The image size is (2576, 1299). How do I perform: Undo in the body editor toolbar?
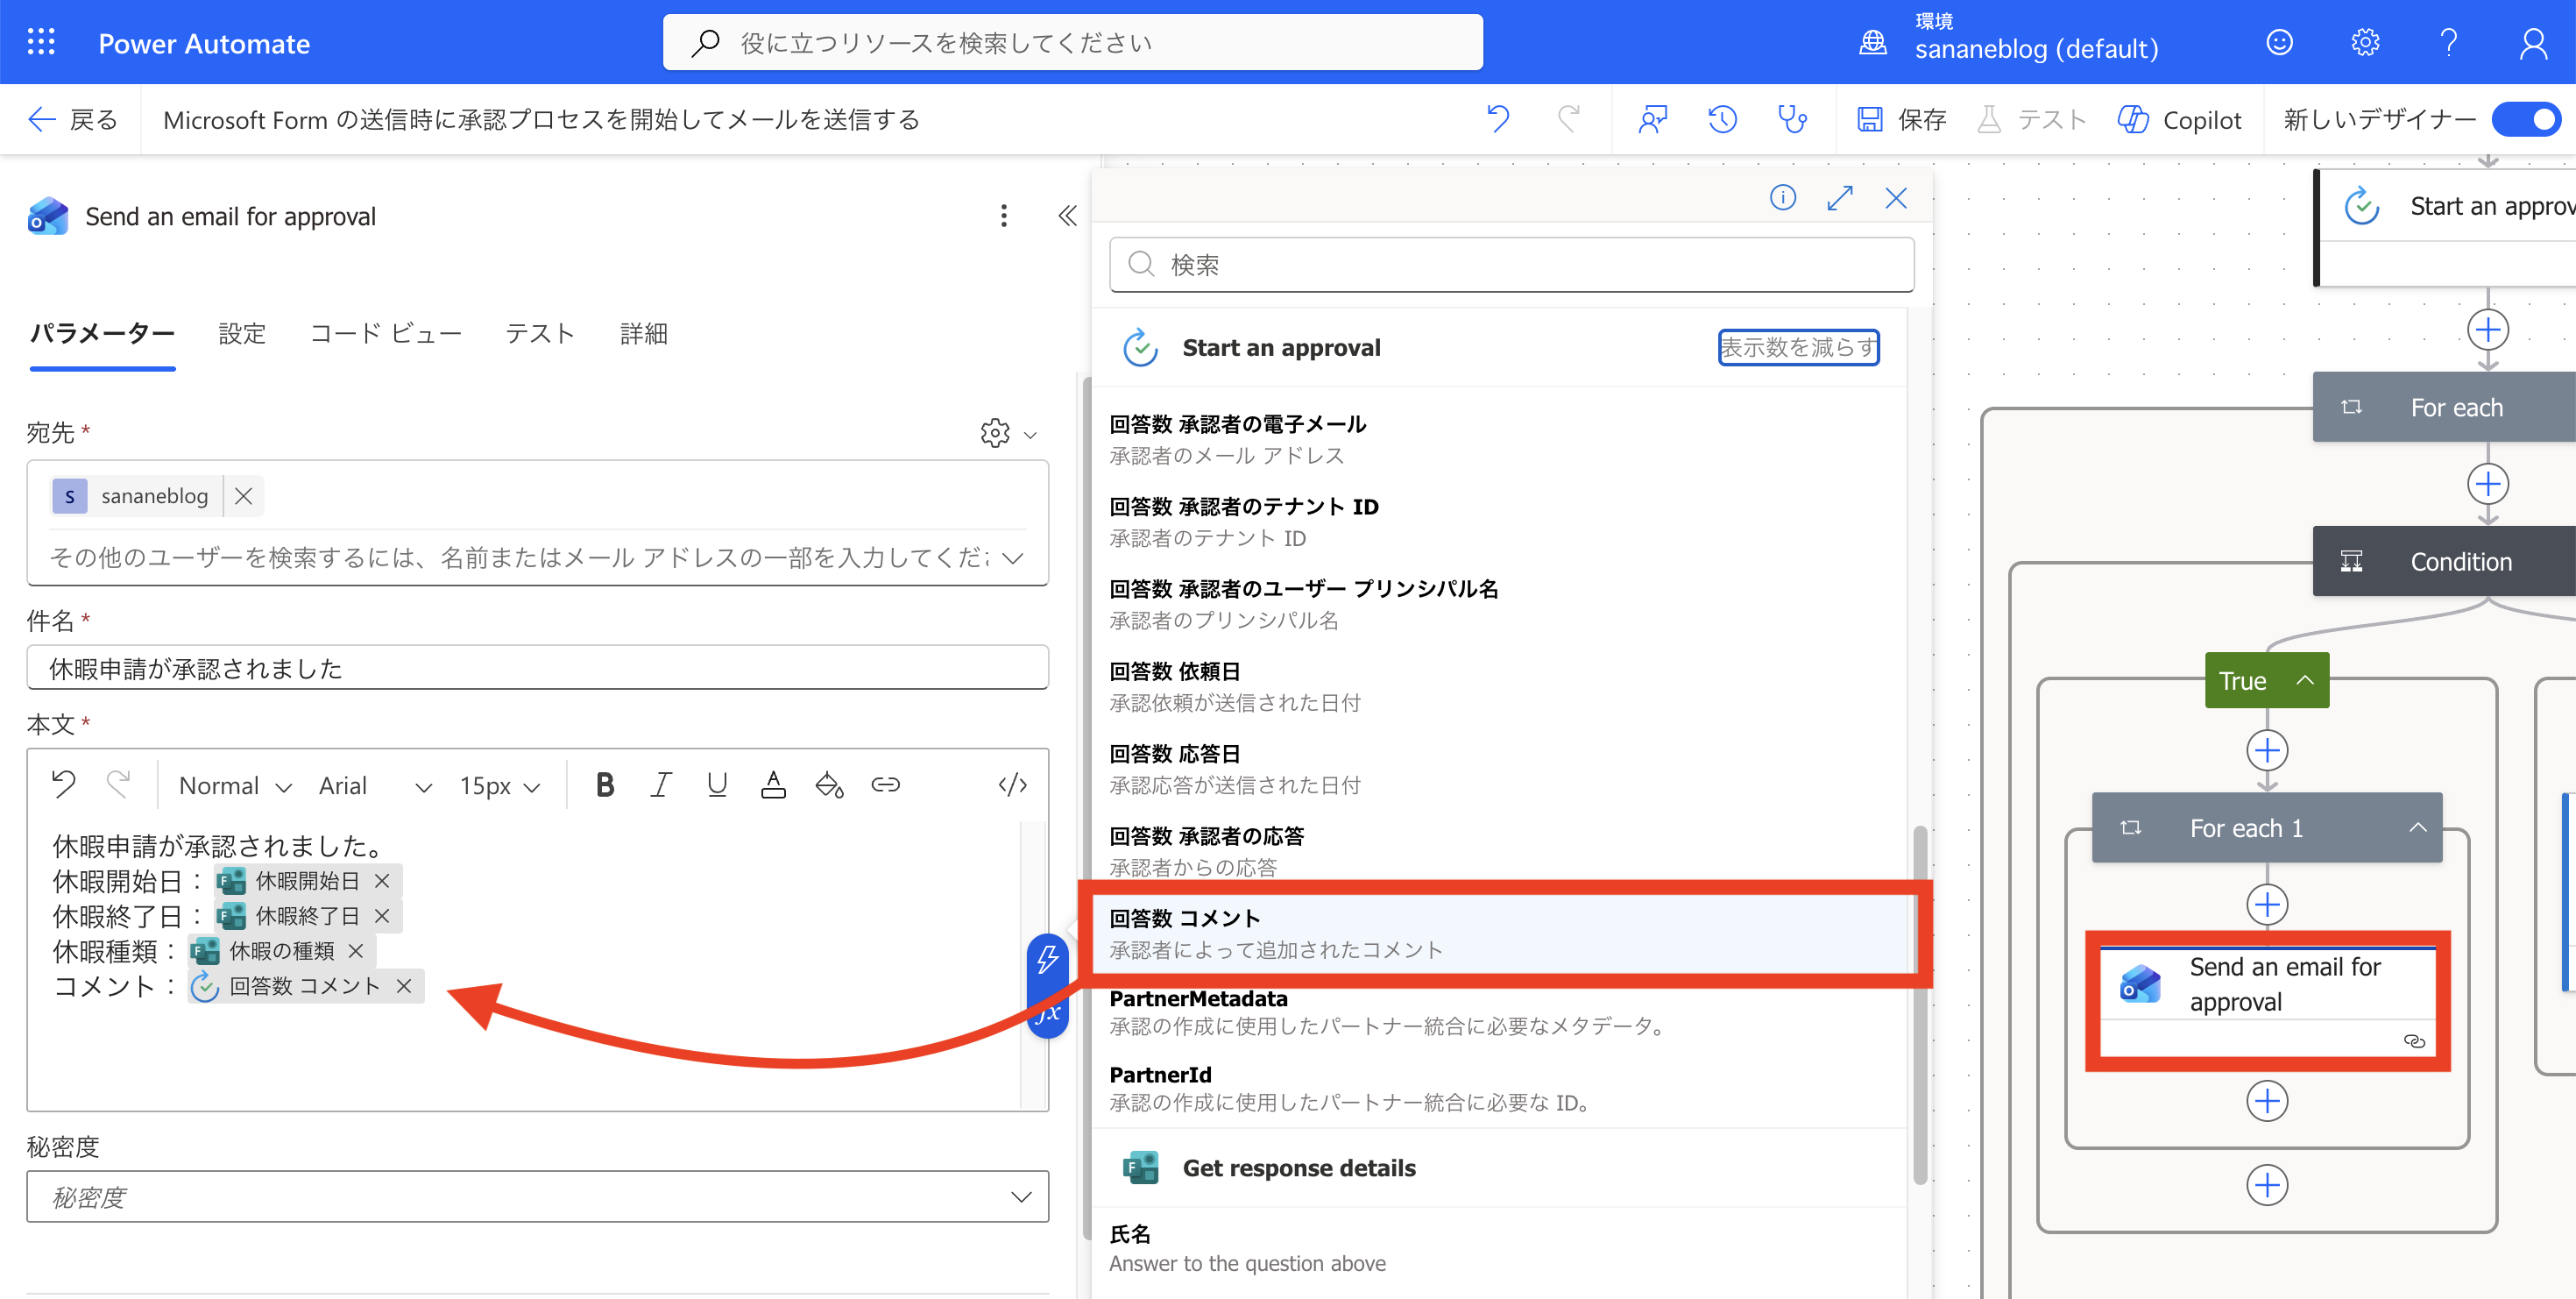[x=63, y=785]
